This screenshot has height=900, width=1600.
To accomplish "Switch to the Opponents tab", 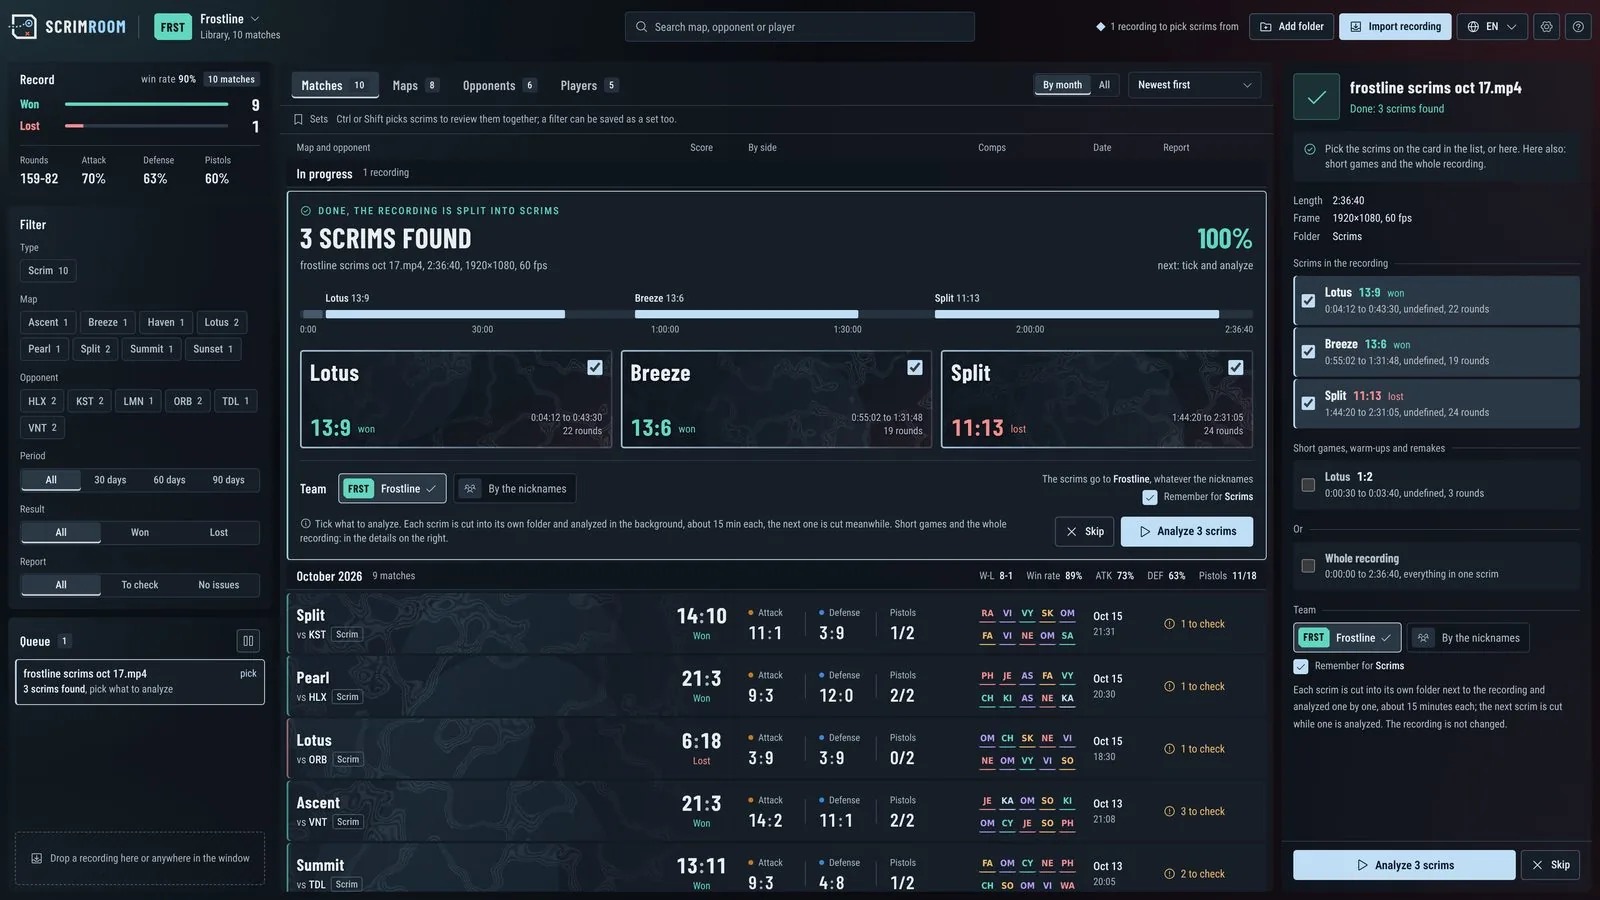I will coord(499,86).
